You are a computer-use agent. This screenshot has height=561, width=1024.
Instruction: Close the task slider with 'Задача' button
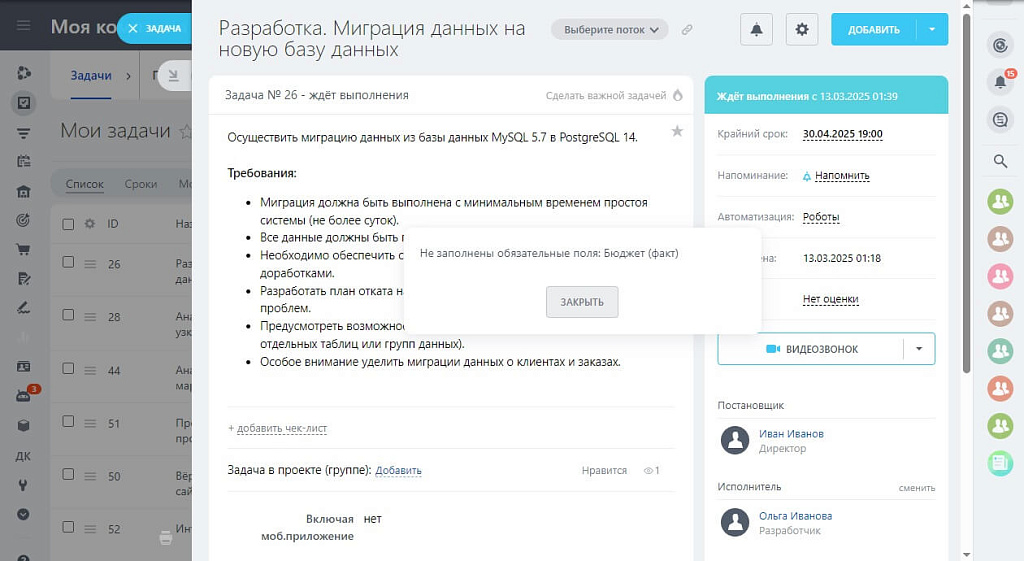pos(154,29)
